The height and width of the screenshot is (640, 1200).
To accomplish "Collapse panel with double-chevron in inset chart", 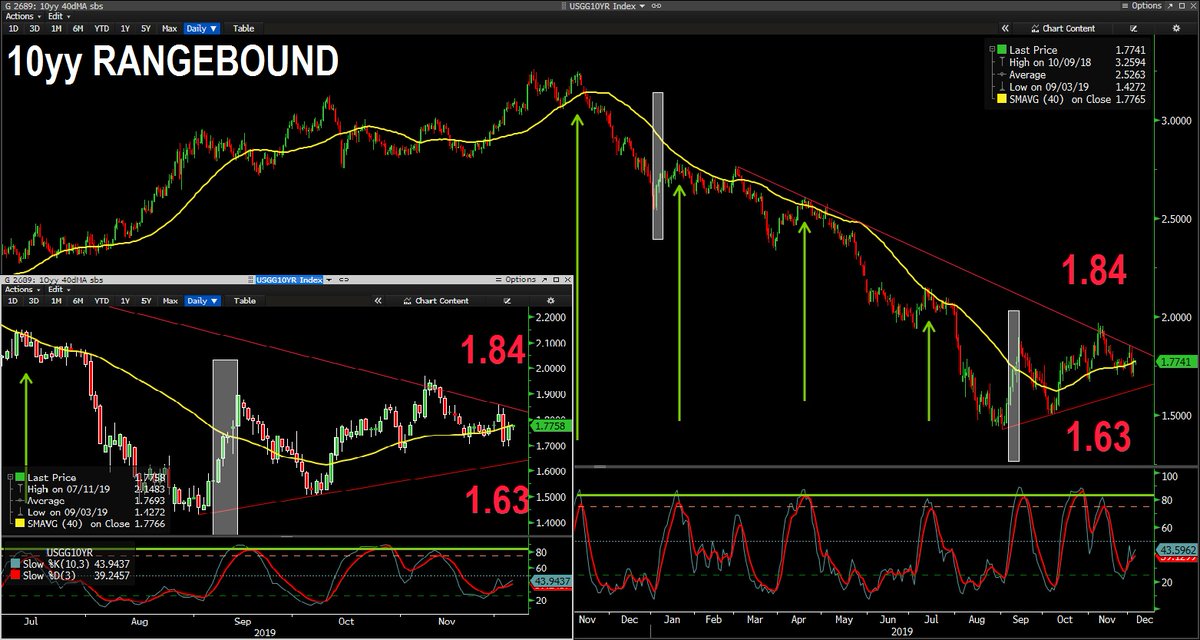I will pyautogui.click(x=378, y=301).
